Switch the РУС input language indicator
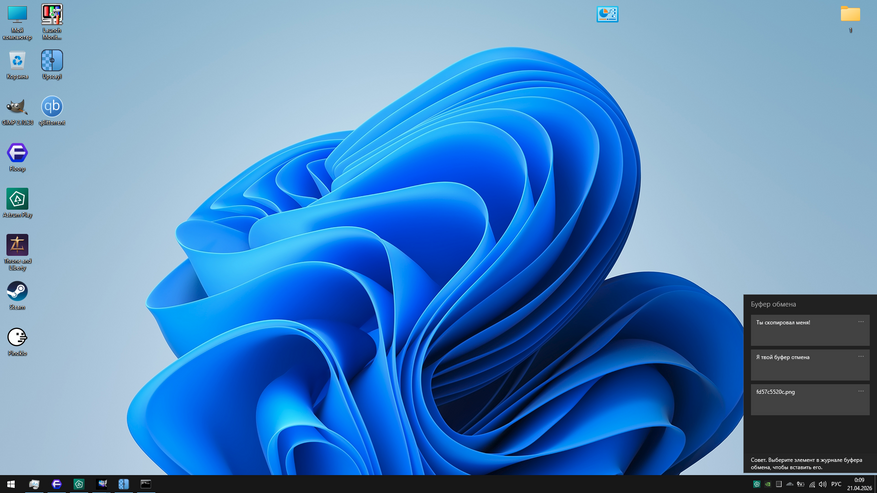 point(836,485)
